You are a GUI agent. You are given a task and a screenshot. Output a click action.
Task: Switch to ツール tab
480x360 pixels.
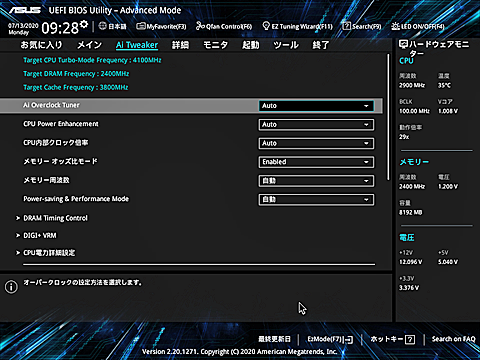point(286,45)
